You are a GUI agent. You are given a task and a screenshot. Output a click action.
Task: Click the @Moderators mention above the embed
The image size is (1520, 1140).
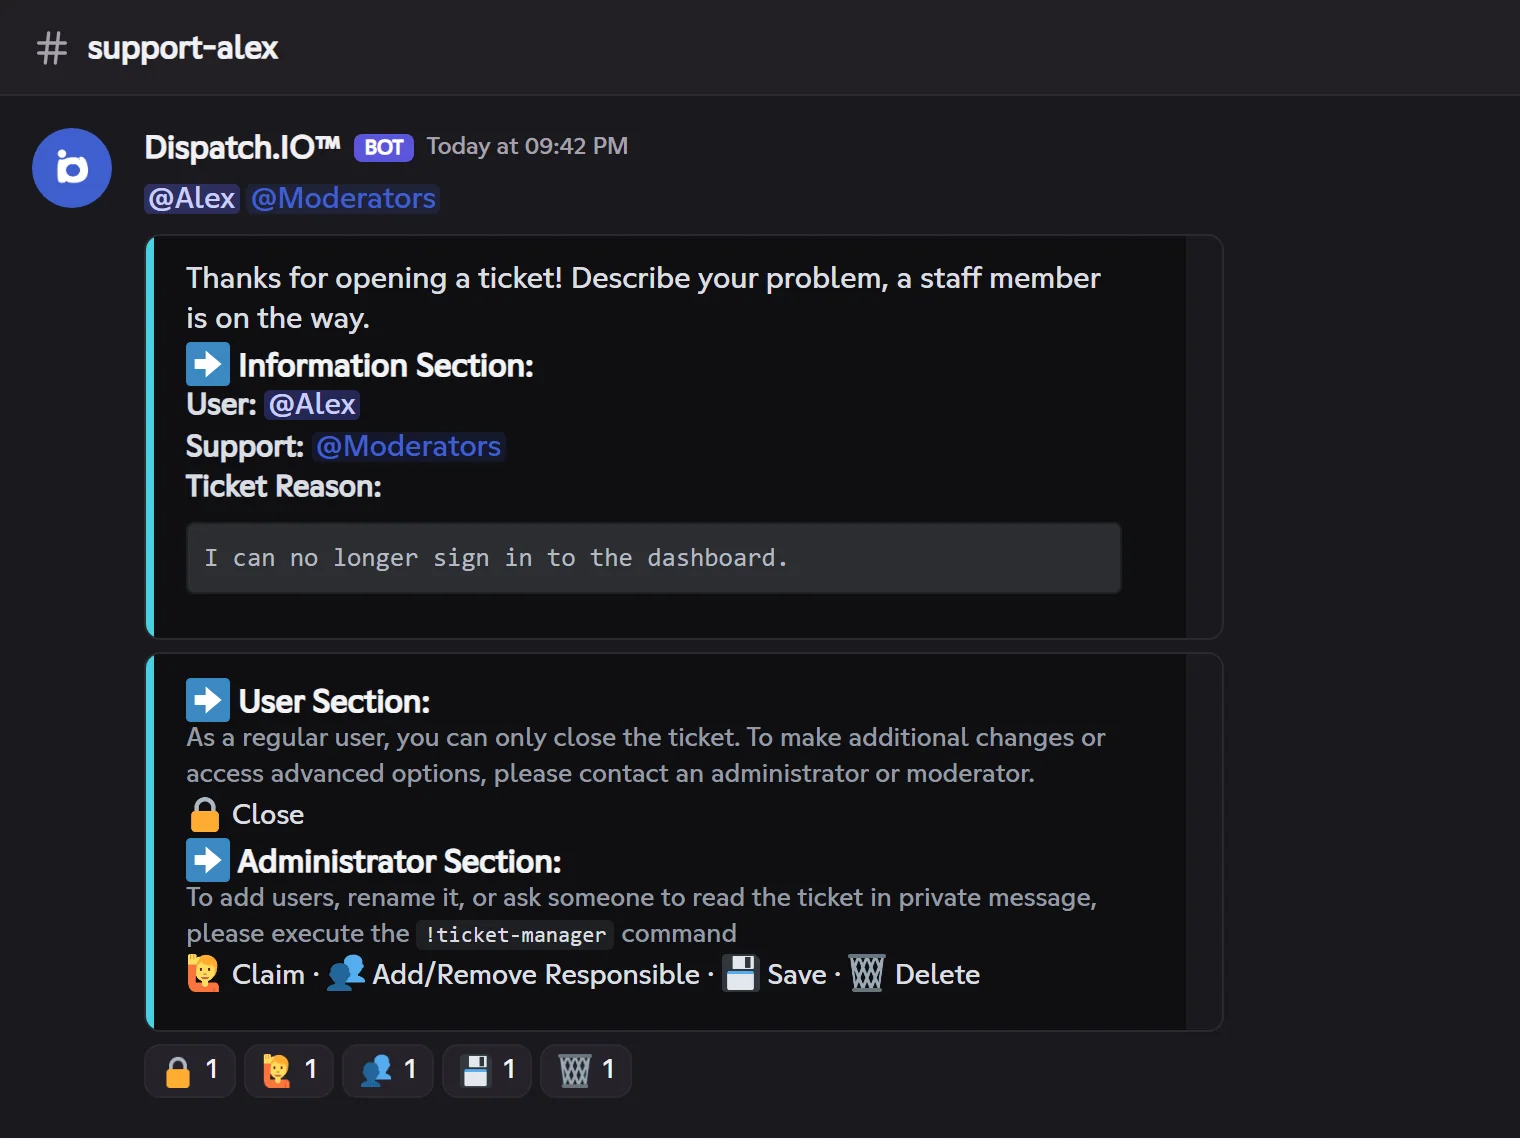tap(344, 198)
